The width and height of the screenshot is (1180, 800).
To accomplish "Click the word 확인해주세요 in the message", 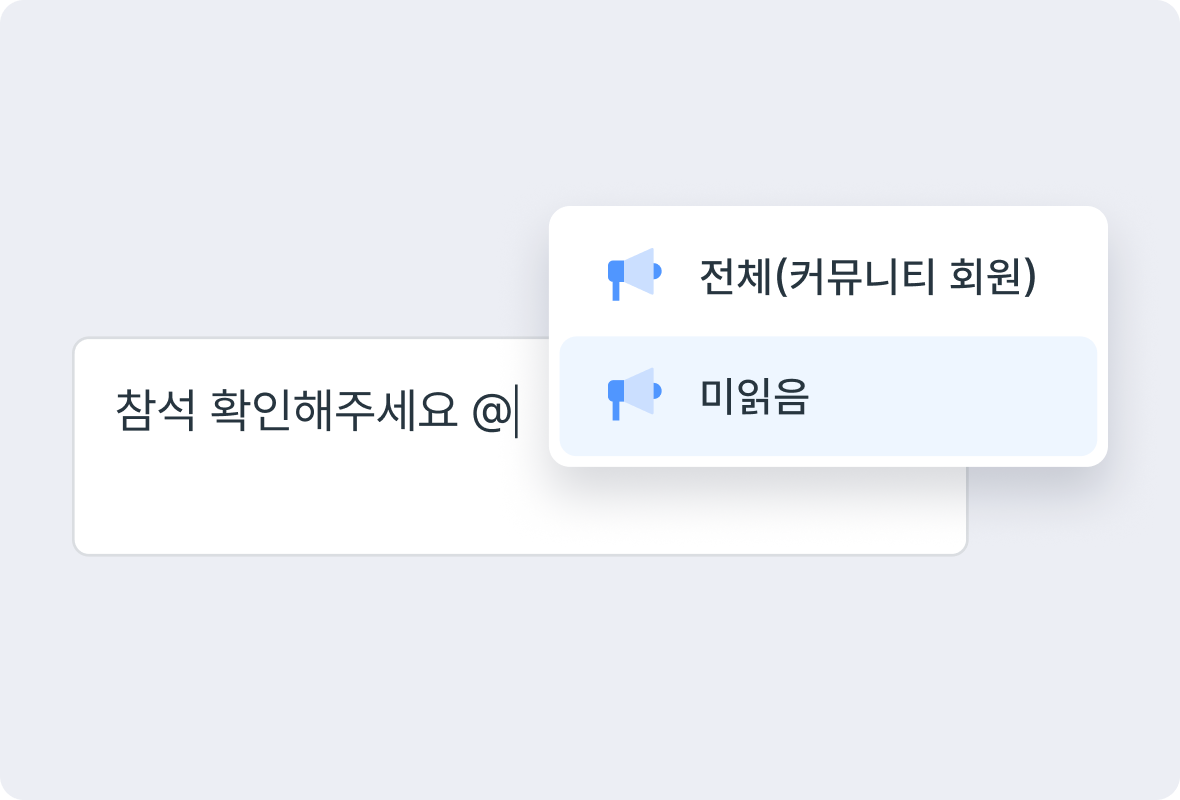I will [334, 411].
